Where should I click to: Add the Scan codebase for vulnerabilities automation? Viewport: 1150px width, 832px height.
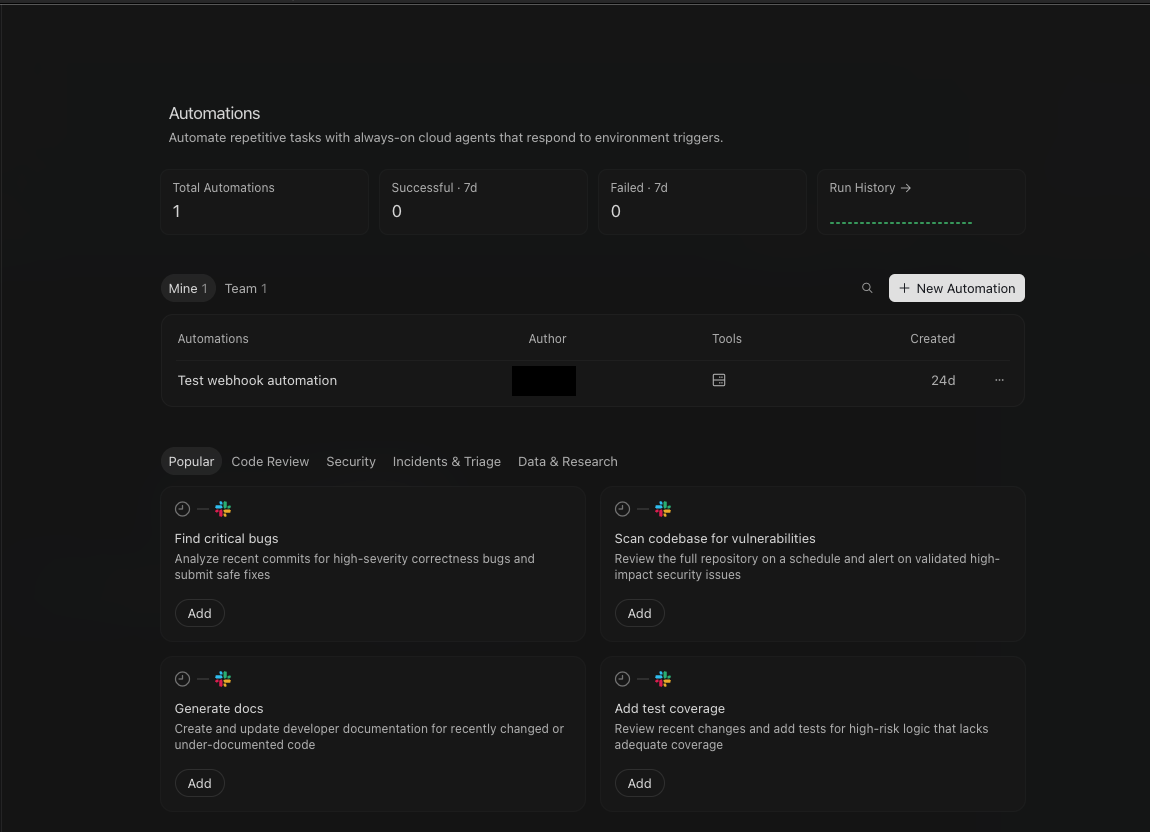click(640, 613)
